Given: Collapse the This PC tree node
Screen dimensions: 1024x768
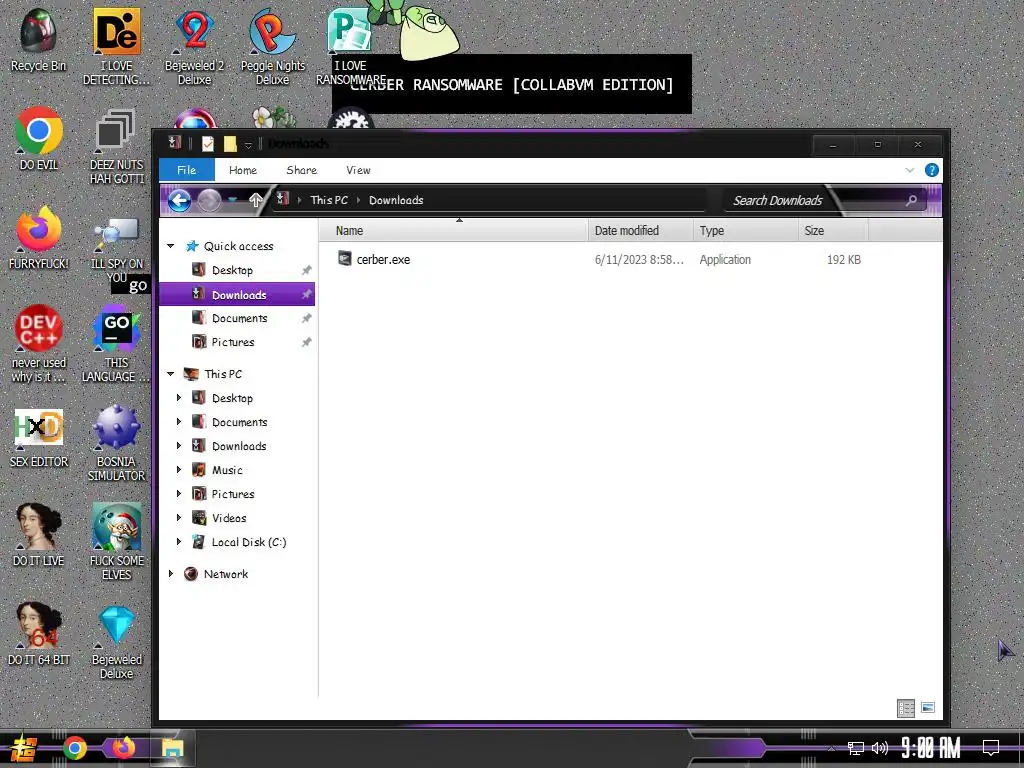Looking at the screenshot, I should coord(170,374).
